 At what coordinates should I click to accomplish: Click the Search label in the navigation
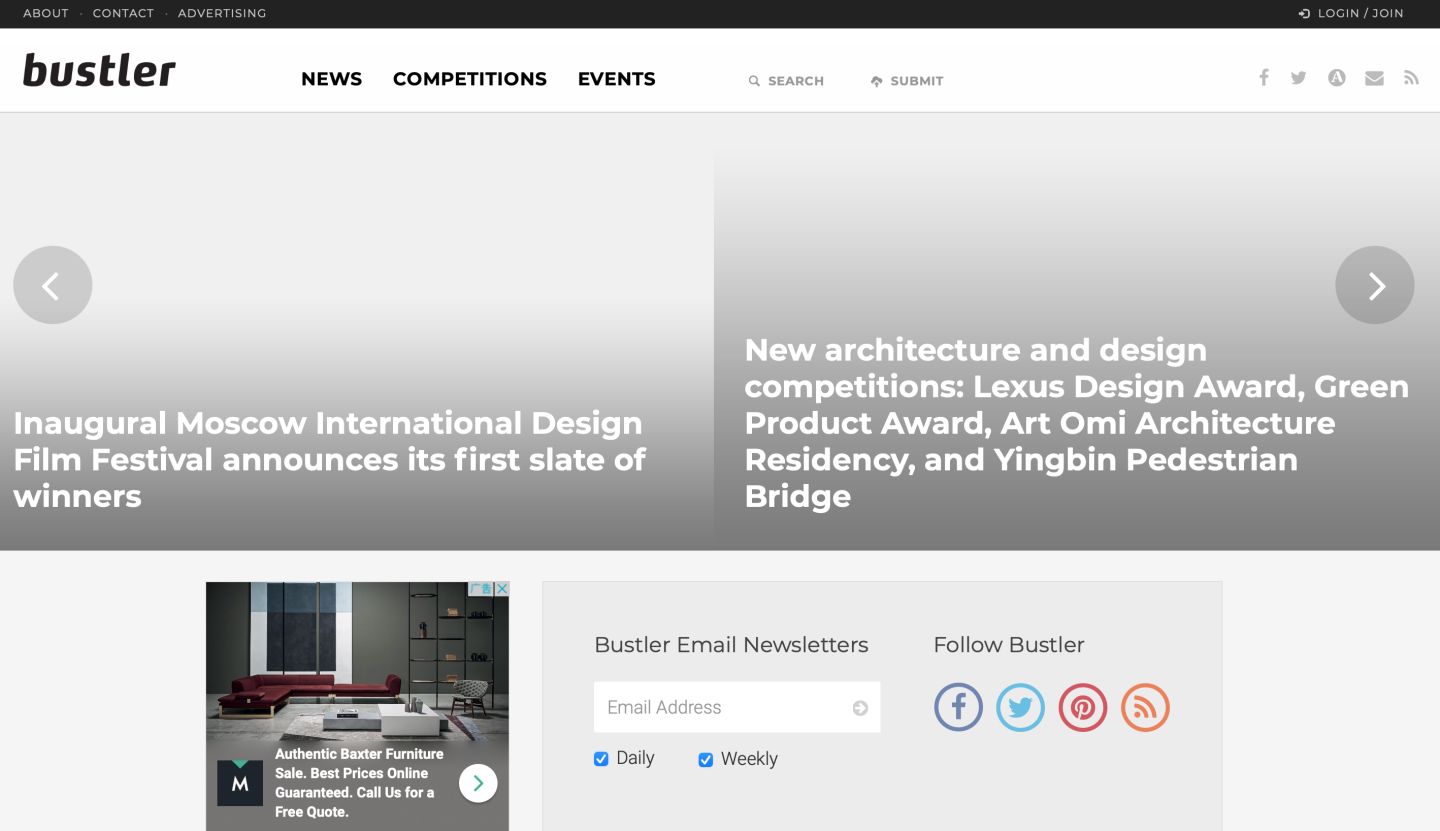click(796, 81)
